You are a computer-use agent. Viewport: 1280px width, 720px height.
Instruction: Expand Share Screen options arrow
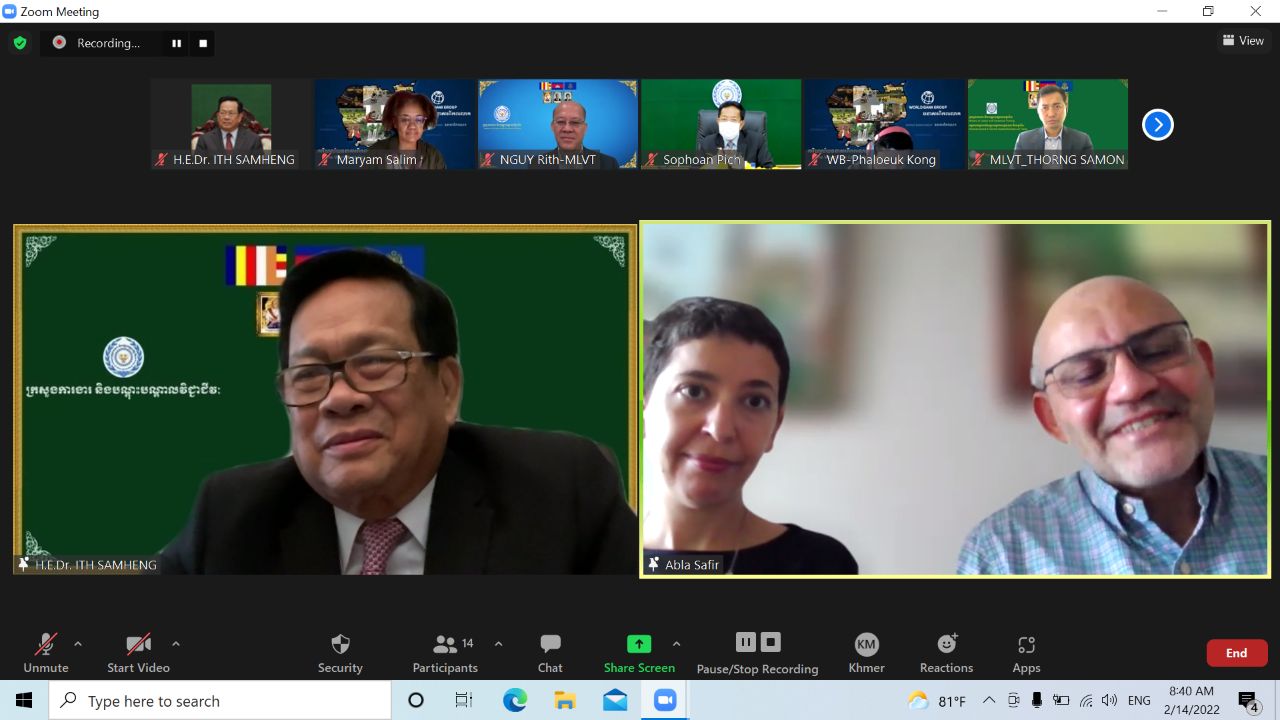click(x=676, y=644)
